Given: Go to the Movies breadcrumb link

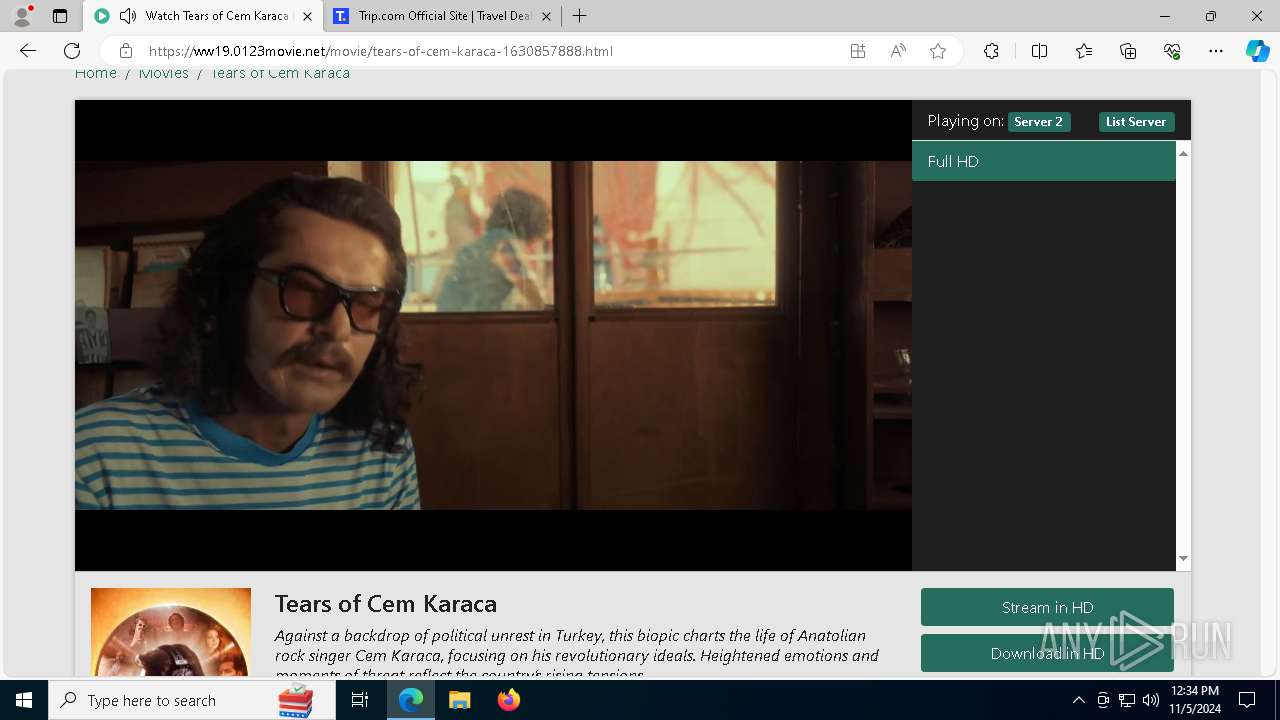Looking at the screenshot, I should tap(164, 73).
